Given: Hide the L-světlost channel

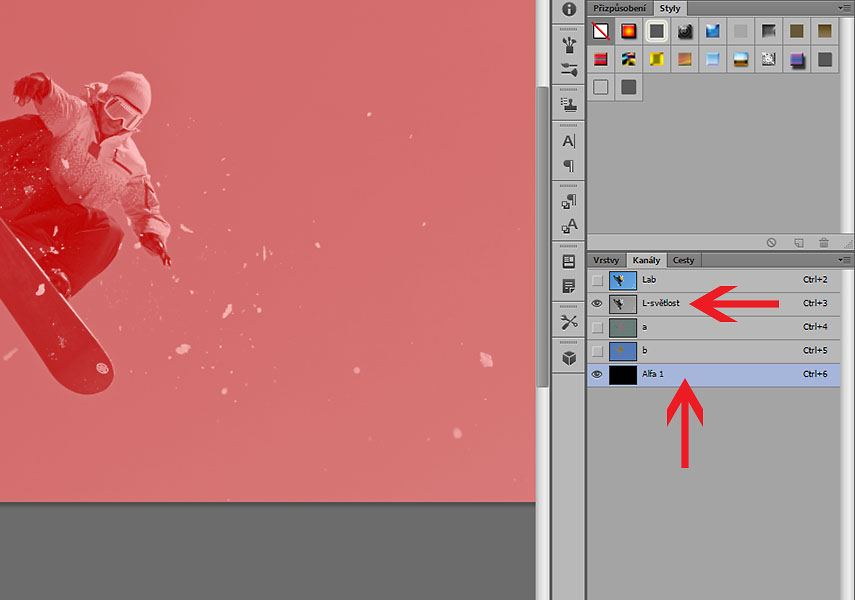Looking at the screenshot, I should 598,303.
